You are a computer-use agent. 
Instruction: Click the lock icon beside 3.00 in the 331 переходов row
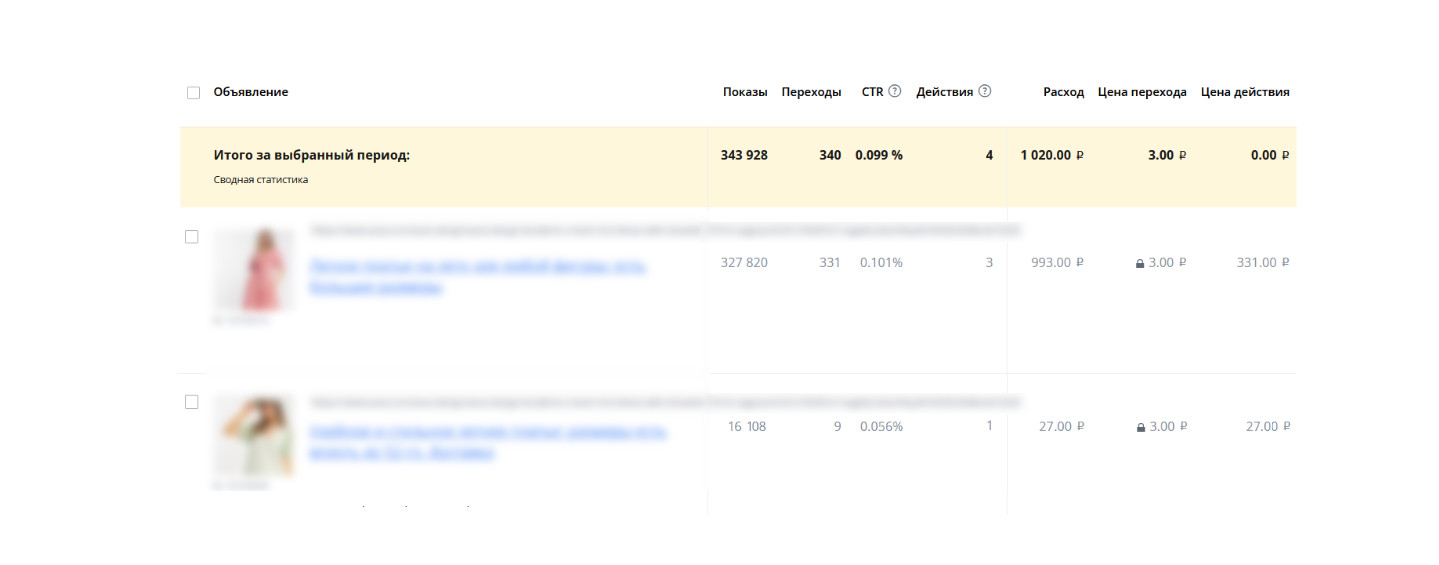pyautogui.click(x=1140, y=263)
